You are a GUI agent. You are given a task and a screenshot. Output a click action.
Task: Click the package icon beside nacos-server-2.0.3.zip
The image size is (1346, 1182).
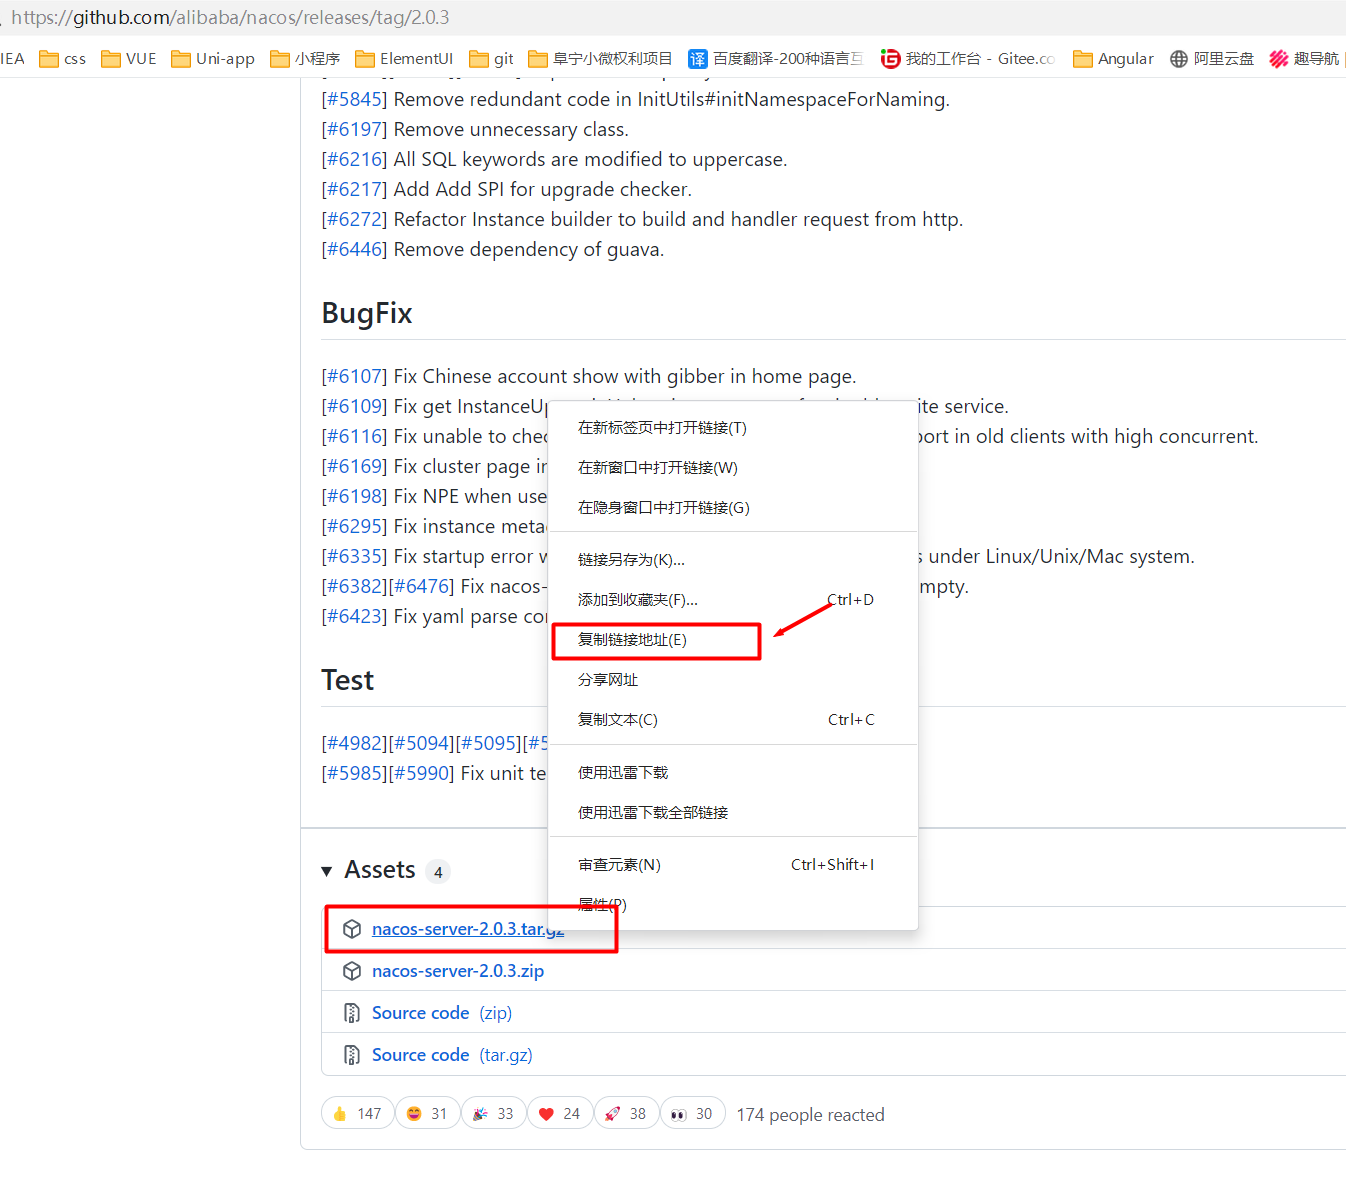pos(352,971)
